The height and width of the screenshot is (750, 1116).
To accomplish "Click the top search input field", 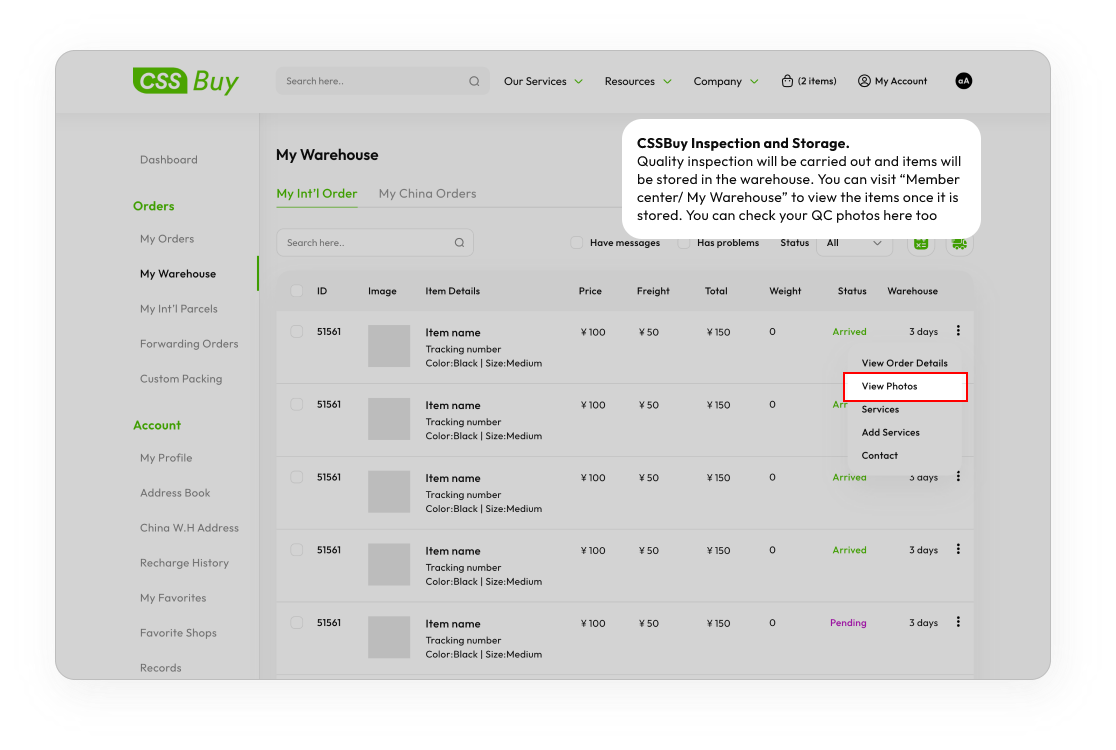I will coord(370,82).
